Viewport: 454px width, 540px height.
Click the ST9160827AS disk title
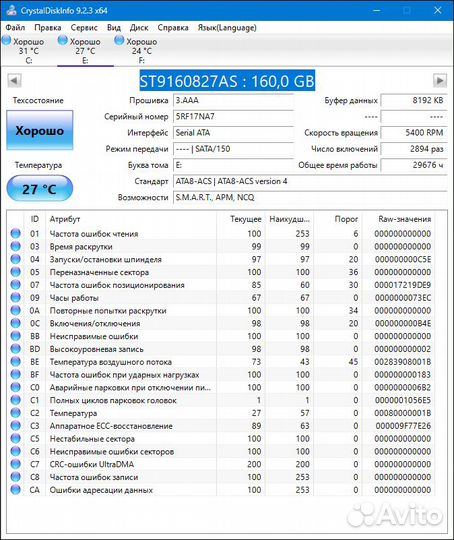coord(227,81)
